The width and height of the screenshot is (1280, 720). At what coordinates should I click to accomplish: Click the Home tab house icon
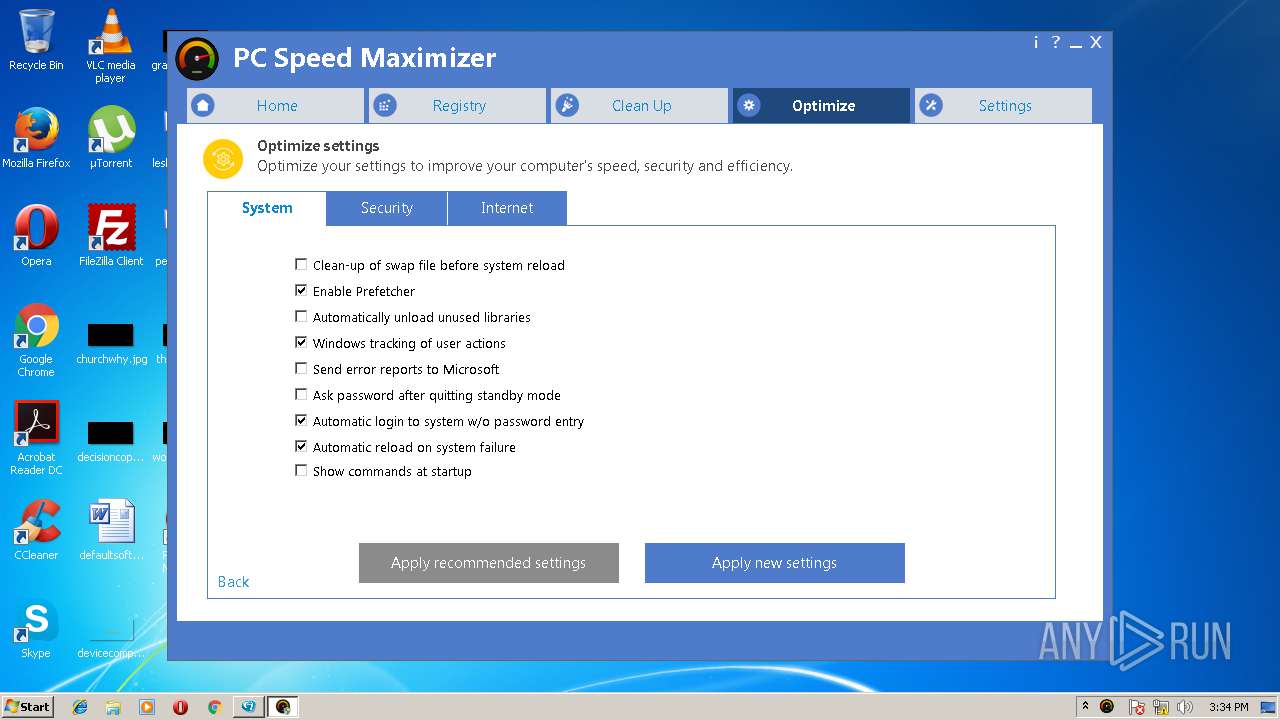203,106
